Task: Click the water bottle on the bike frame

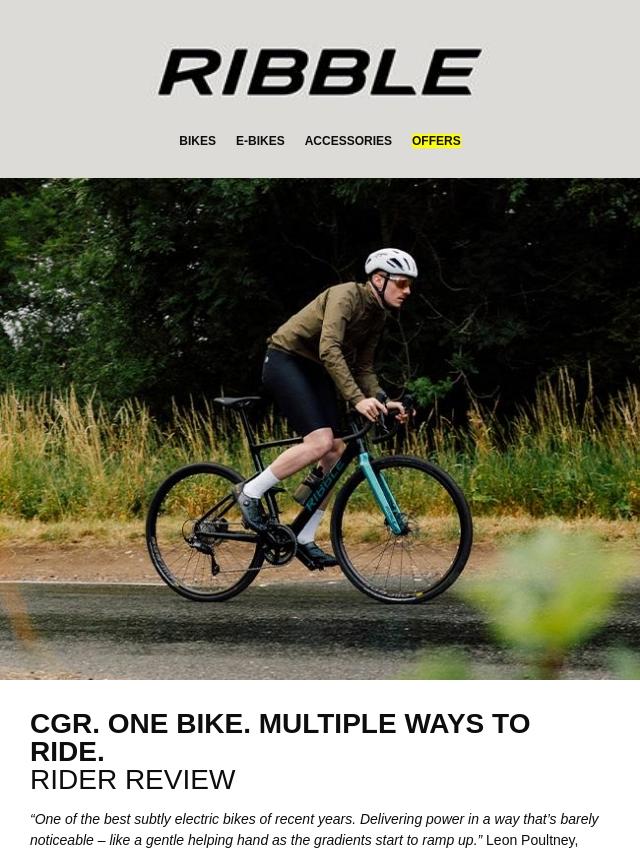Action: (x=308, y=485)
